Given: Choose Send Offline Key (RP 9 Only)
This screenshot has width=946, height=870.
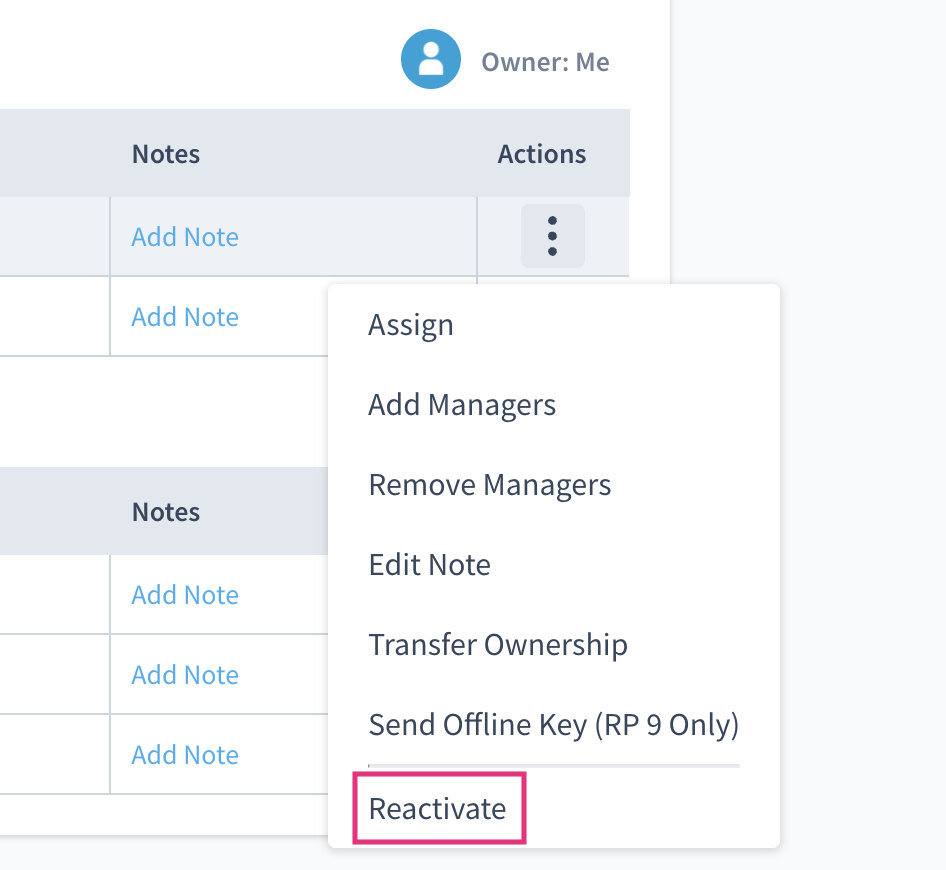Looking at the screenshot, I should pos(553,725).
